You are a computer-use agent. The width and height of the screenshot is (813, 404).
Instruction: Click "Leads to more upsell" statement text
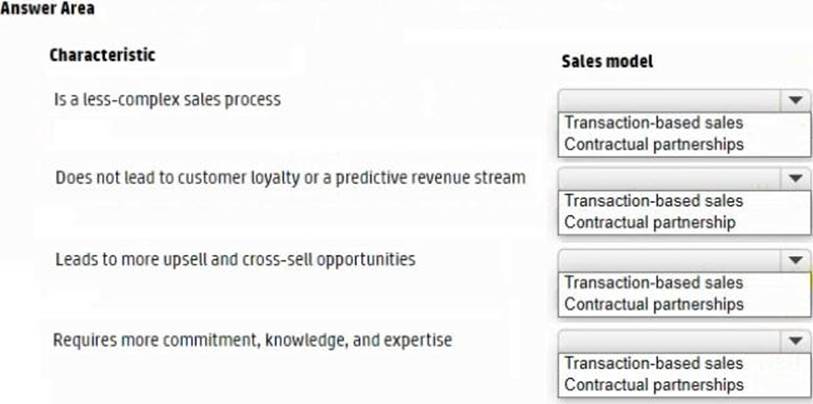tap(234, 259)
